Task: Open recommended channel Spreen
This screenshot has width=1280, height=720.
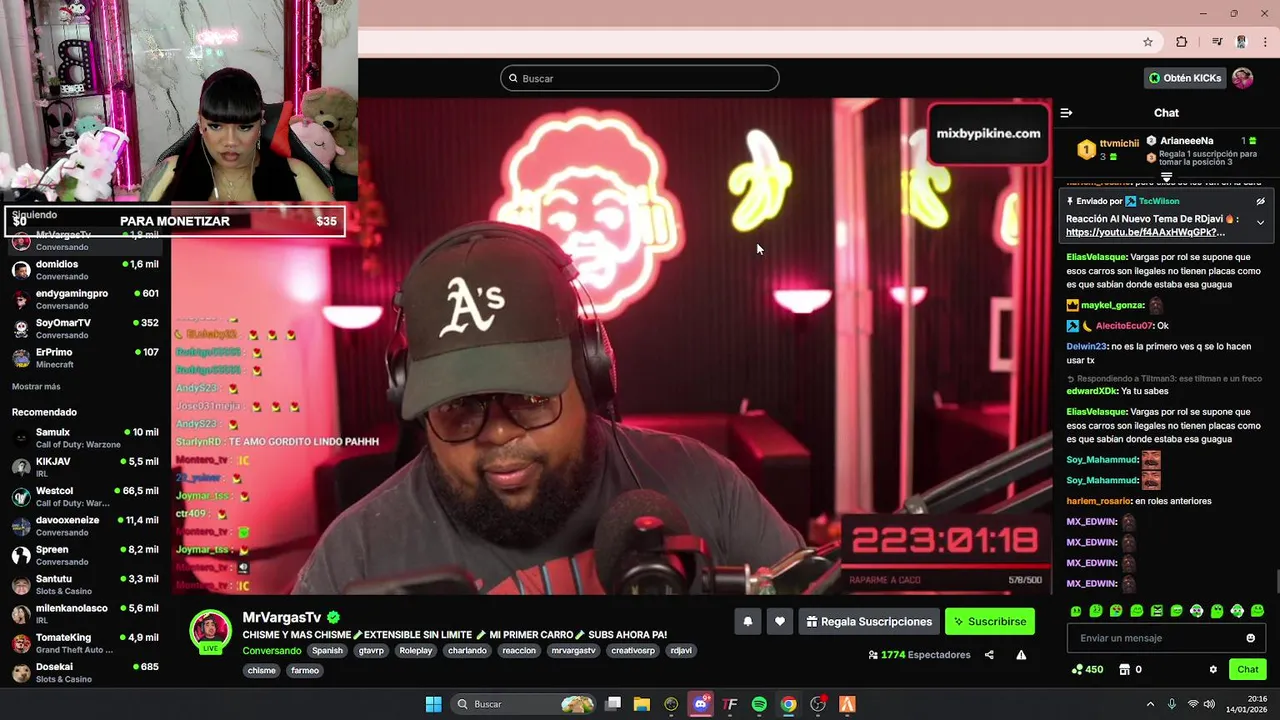Action: (85, 555)
